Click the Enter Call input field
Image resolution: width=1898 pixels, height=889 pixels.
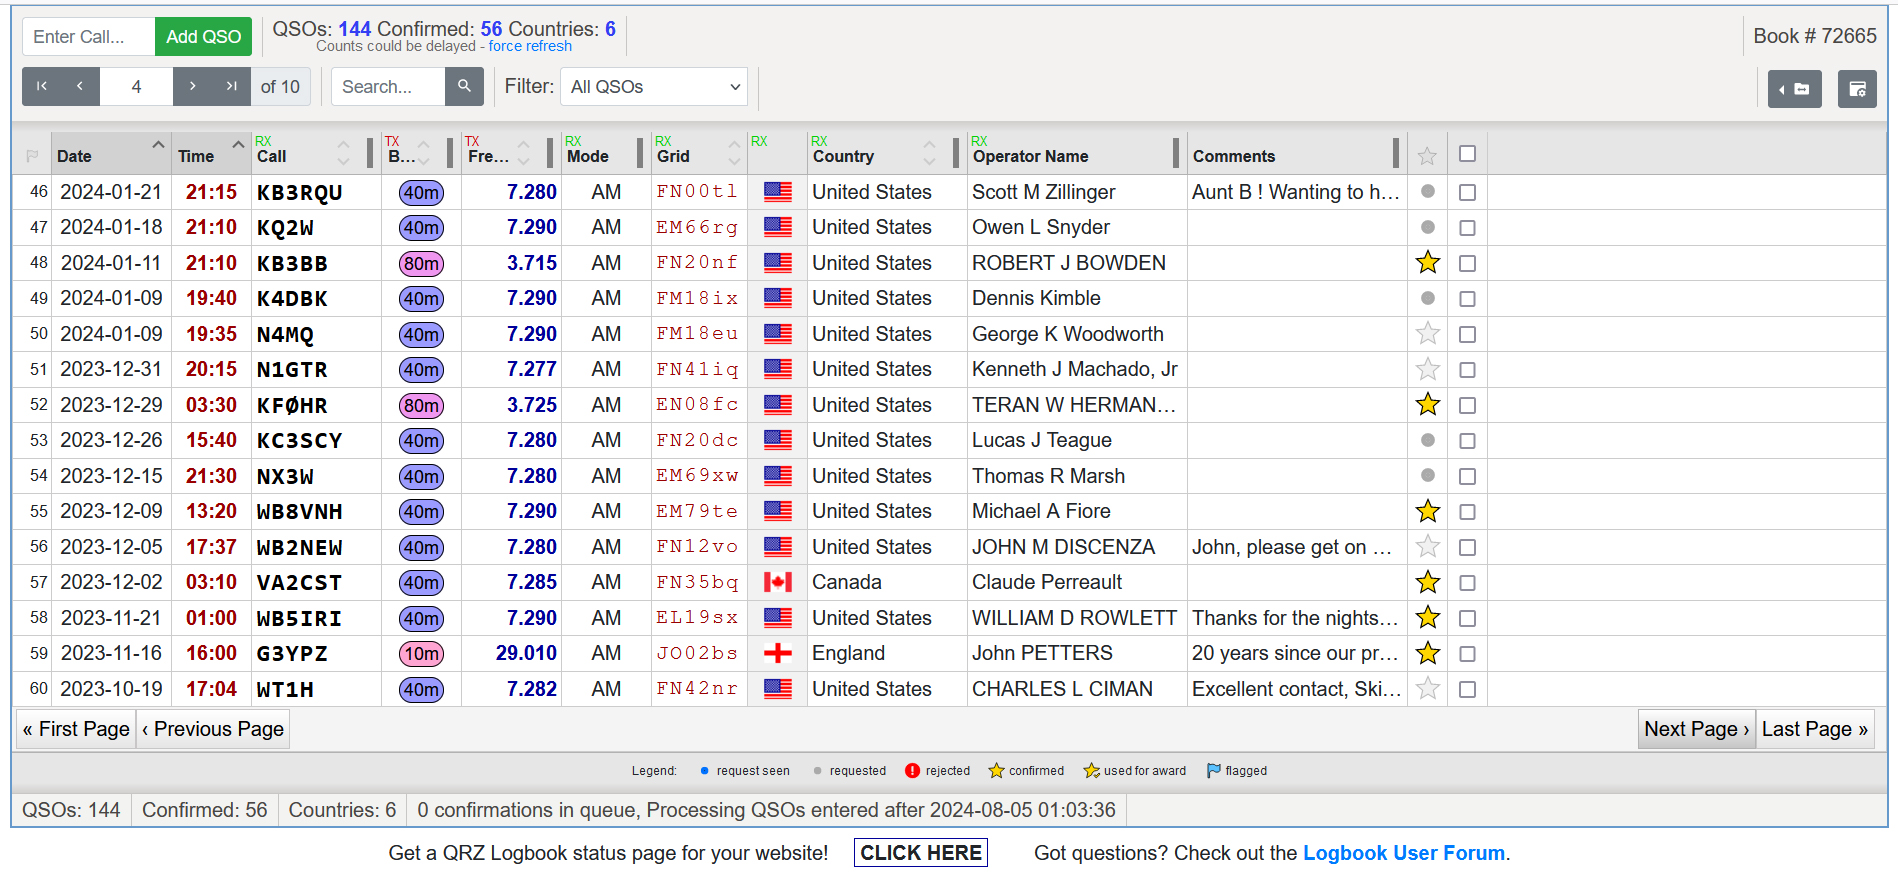89,37
